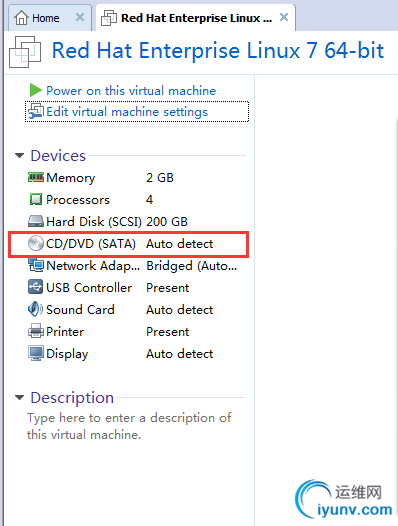Viewport: 398px width, 526px height.
Task: Select the Display device label
Action: (x=67, y=354)
